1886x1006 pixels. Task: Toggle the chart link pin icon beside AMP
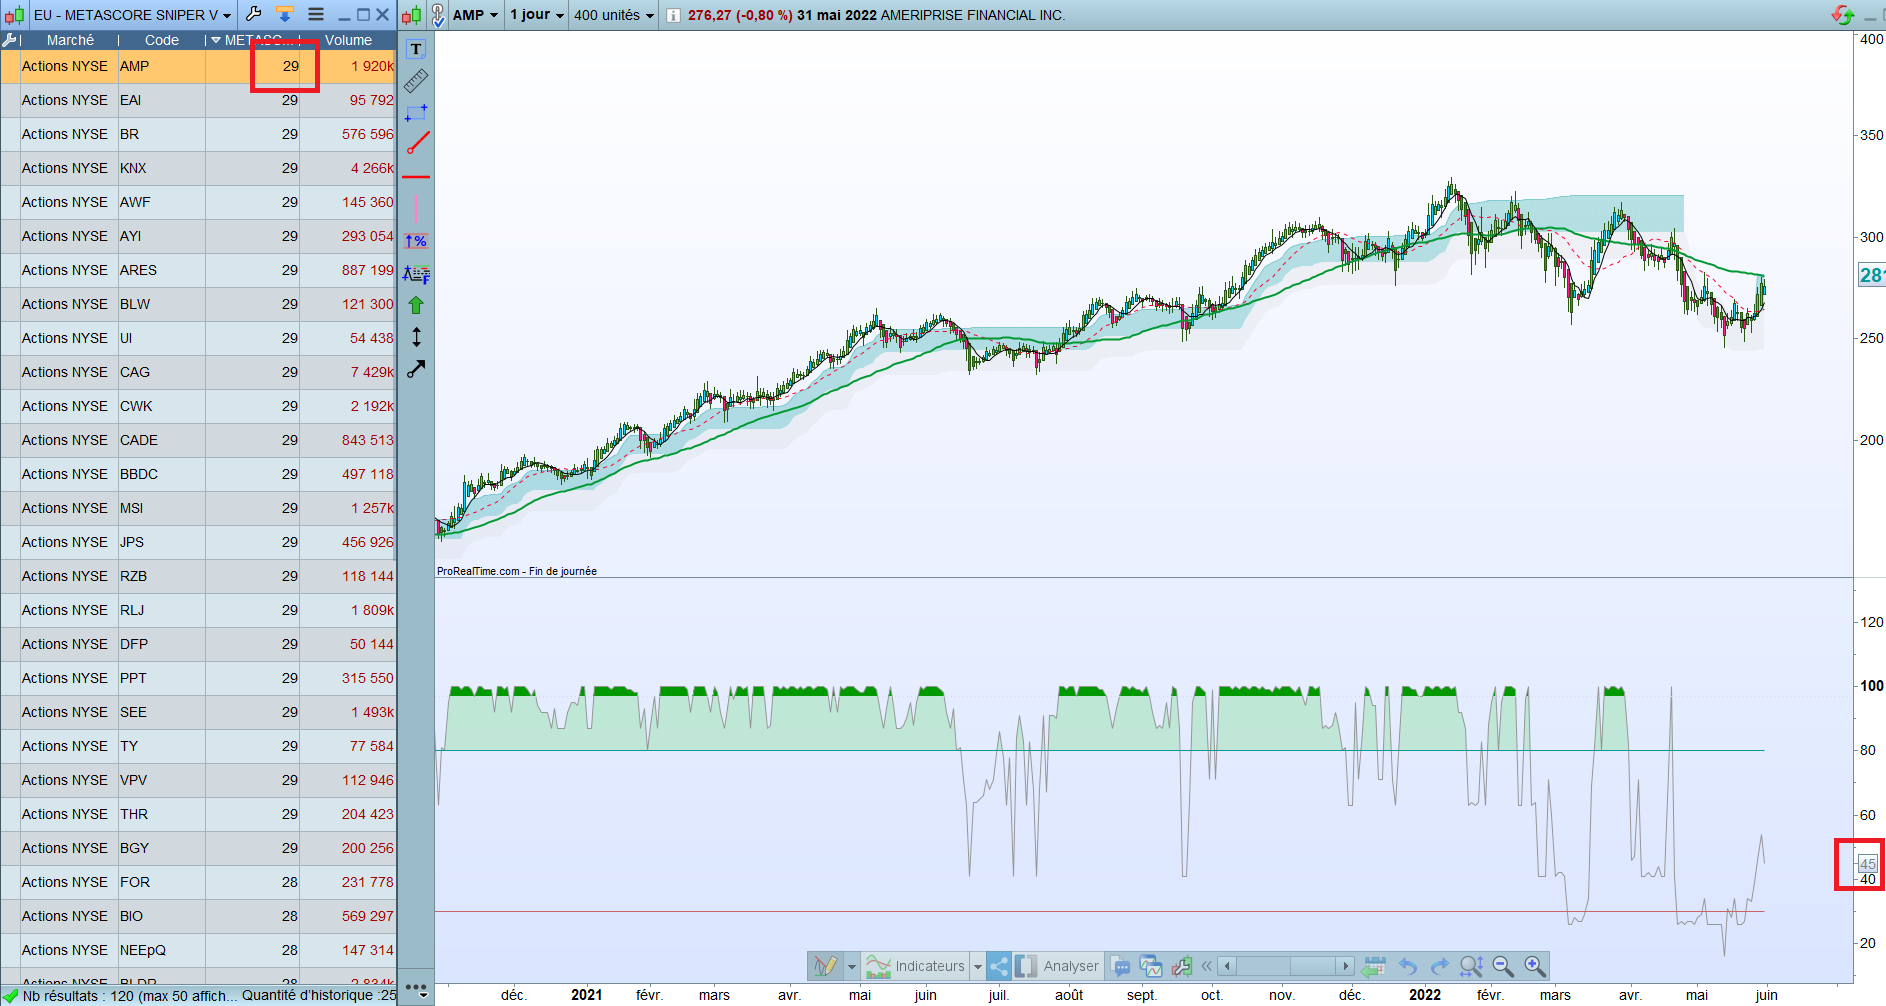(438, 15)
